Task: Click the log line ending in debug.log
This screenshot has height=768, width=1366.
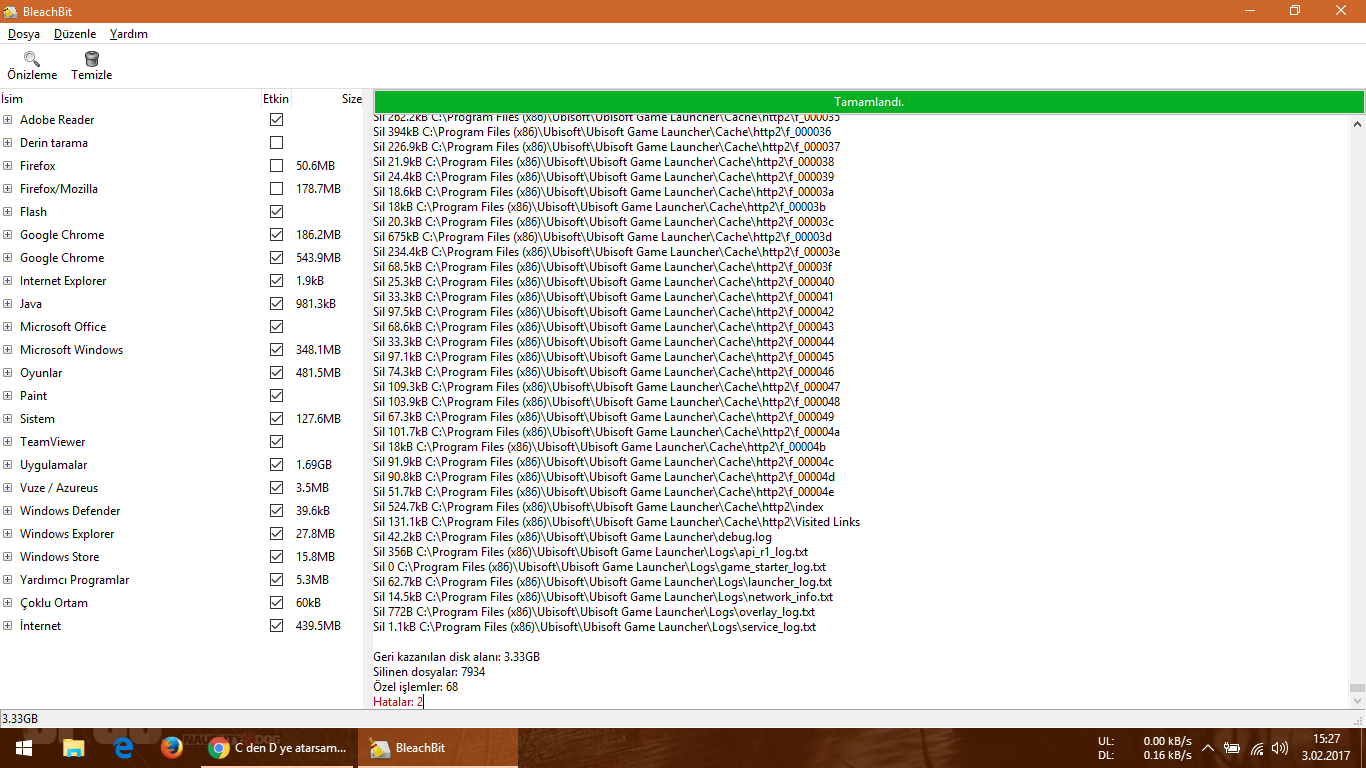Action: pos(572,537)
